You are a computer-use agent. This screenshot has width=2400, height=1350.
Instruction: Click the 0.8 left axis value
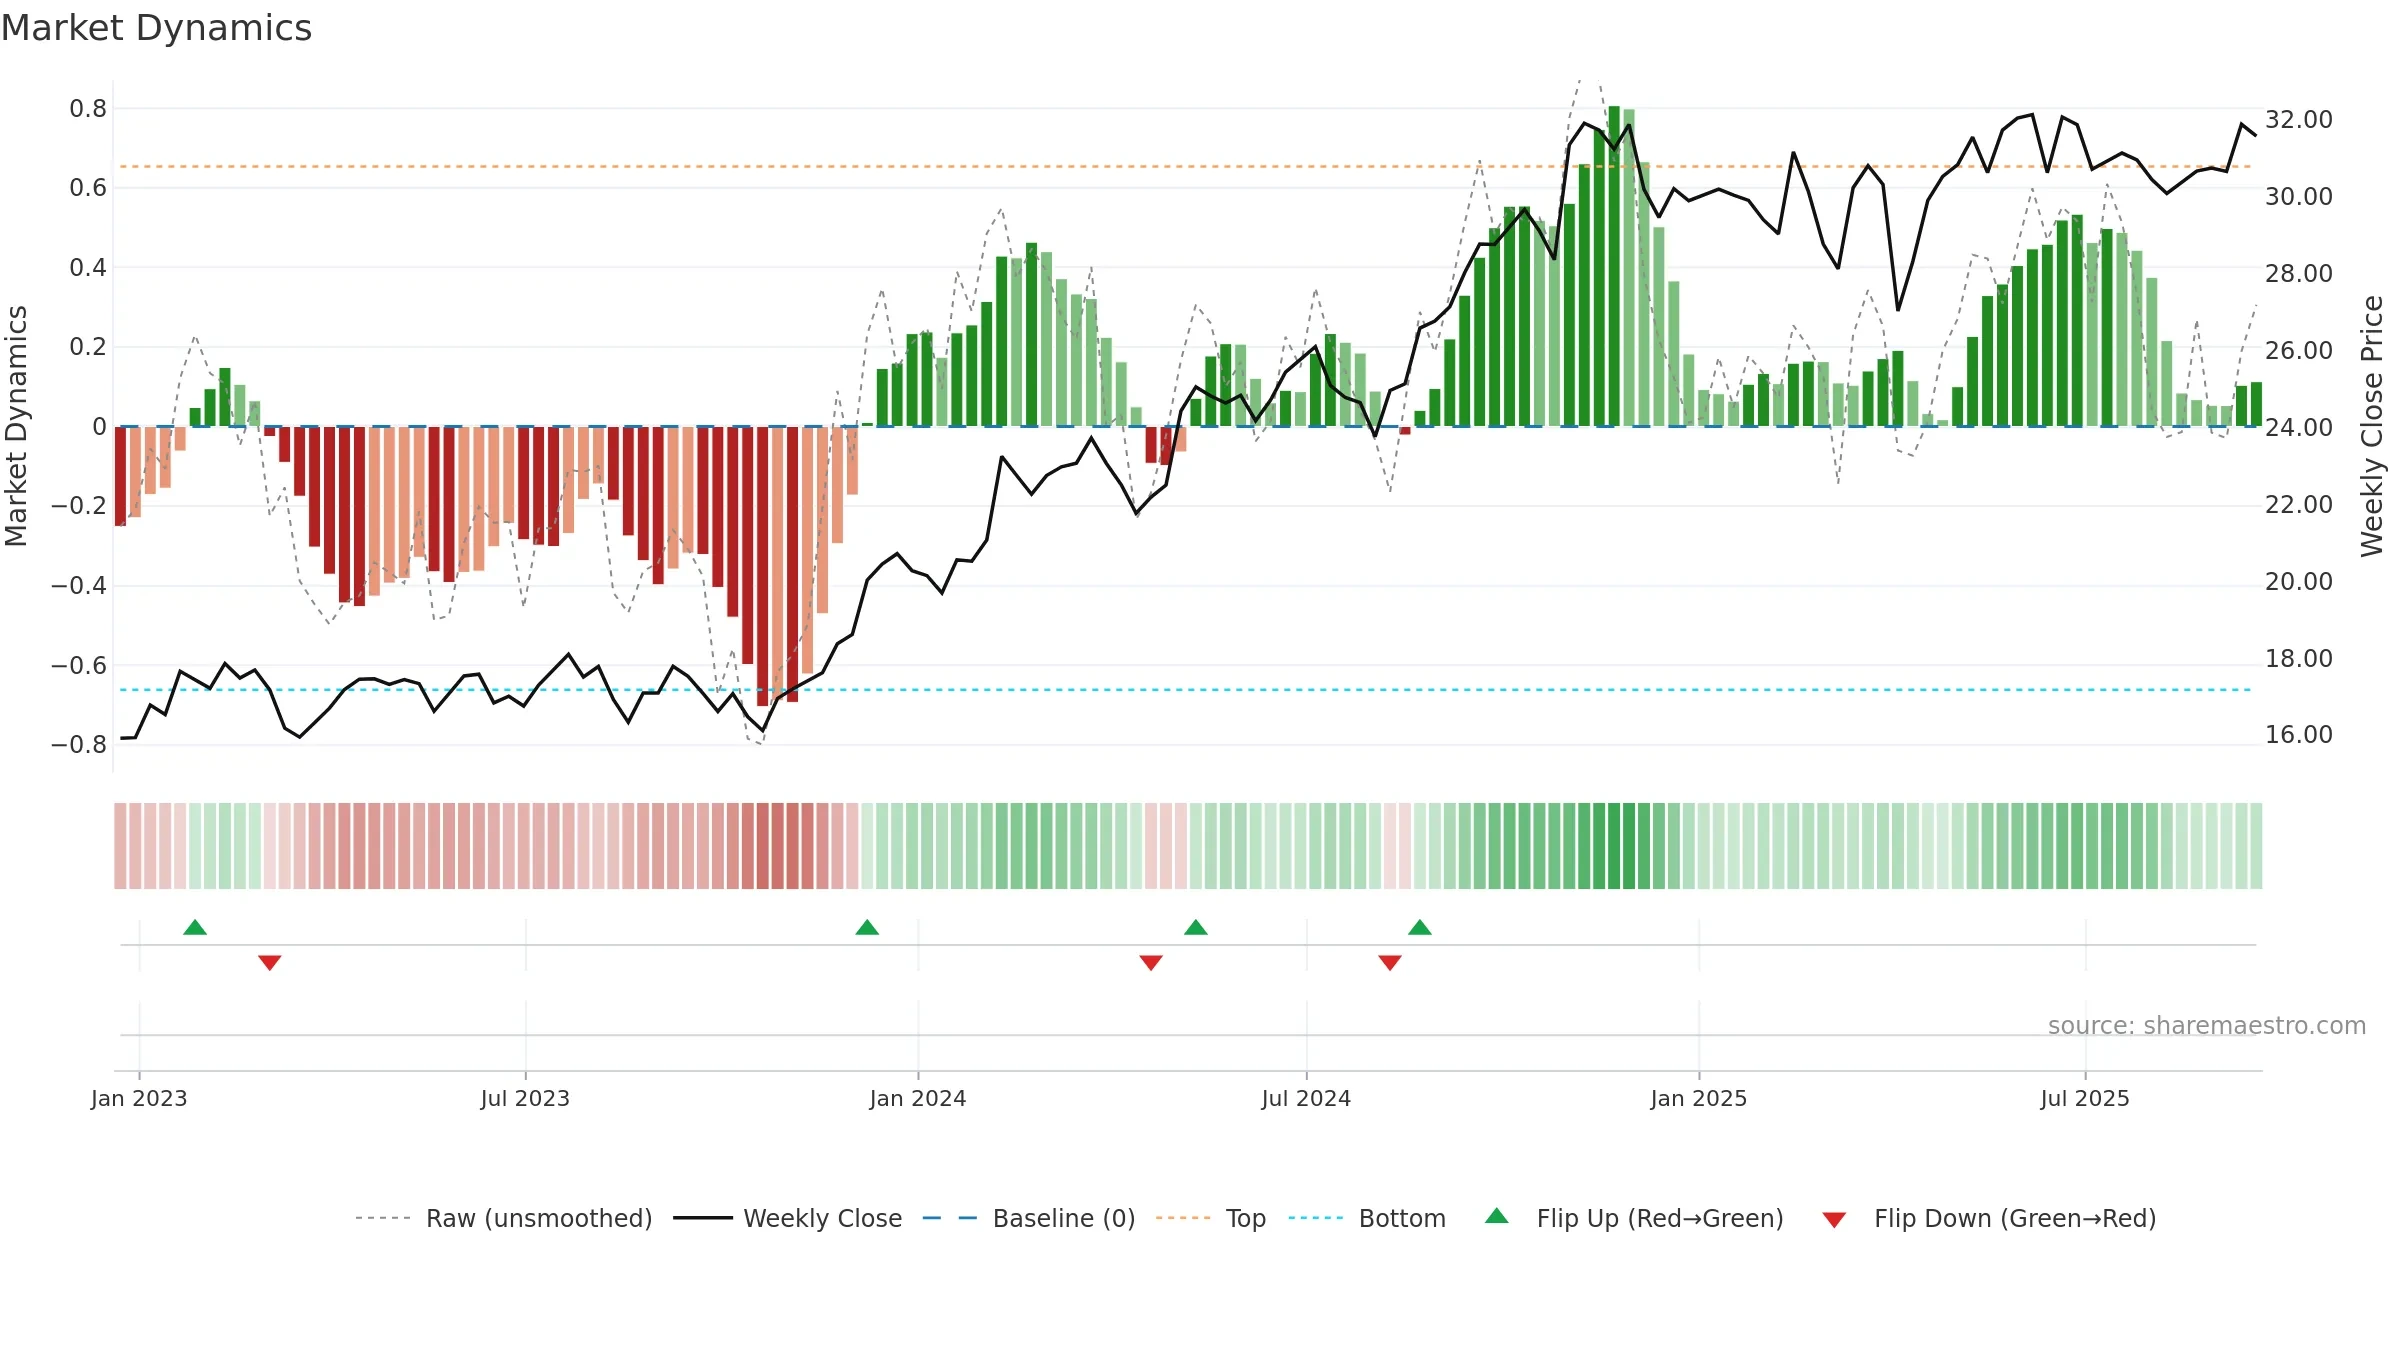click(x=88, y=108)
